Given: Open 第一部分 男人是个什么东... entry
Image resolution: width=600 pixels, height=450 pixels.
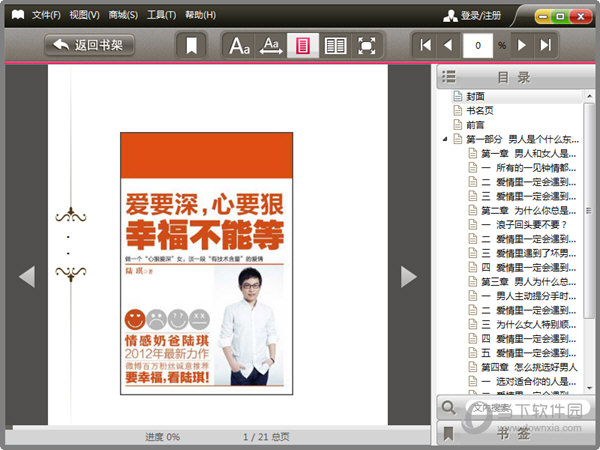Looking at the screenshot, I should (x=522, y=139).
